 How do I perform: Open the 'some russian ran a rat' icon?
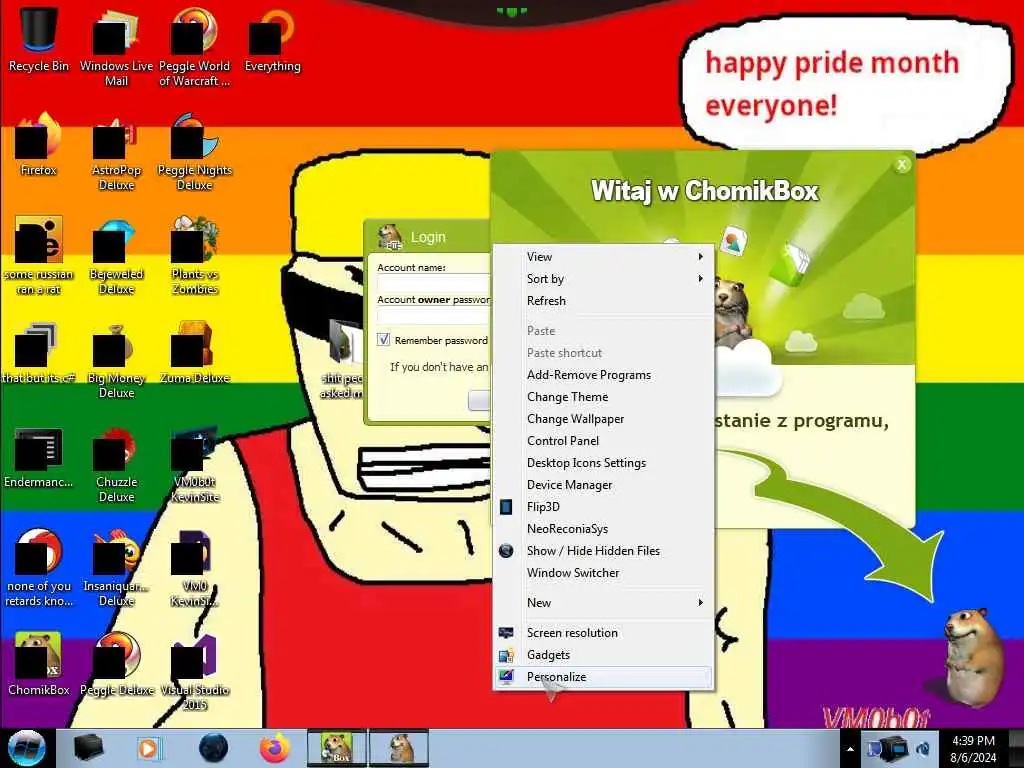coord(39,255)
